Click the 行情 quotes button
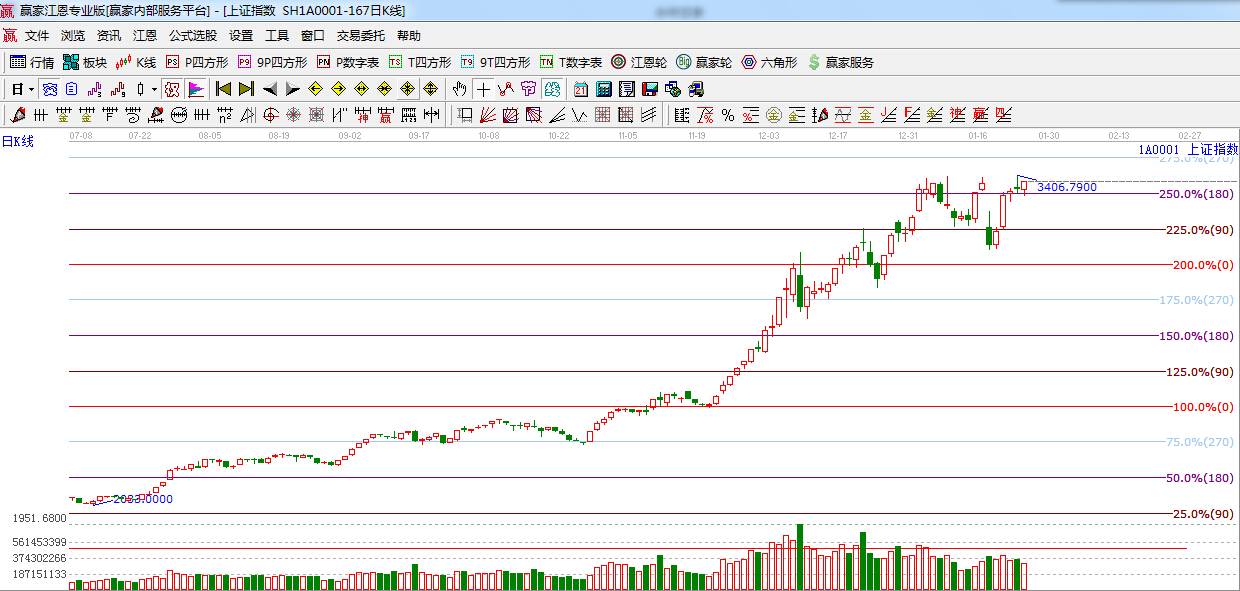The height and width of the screenshot is (591, 1240). click(32, 62)
